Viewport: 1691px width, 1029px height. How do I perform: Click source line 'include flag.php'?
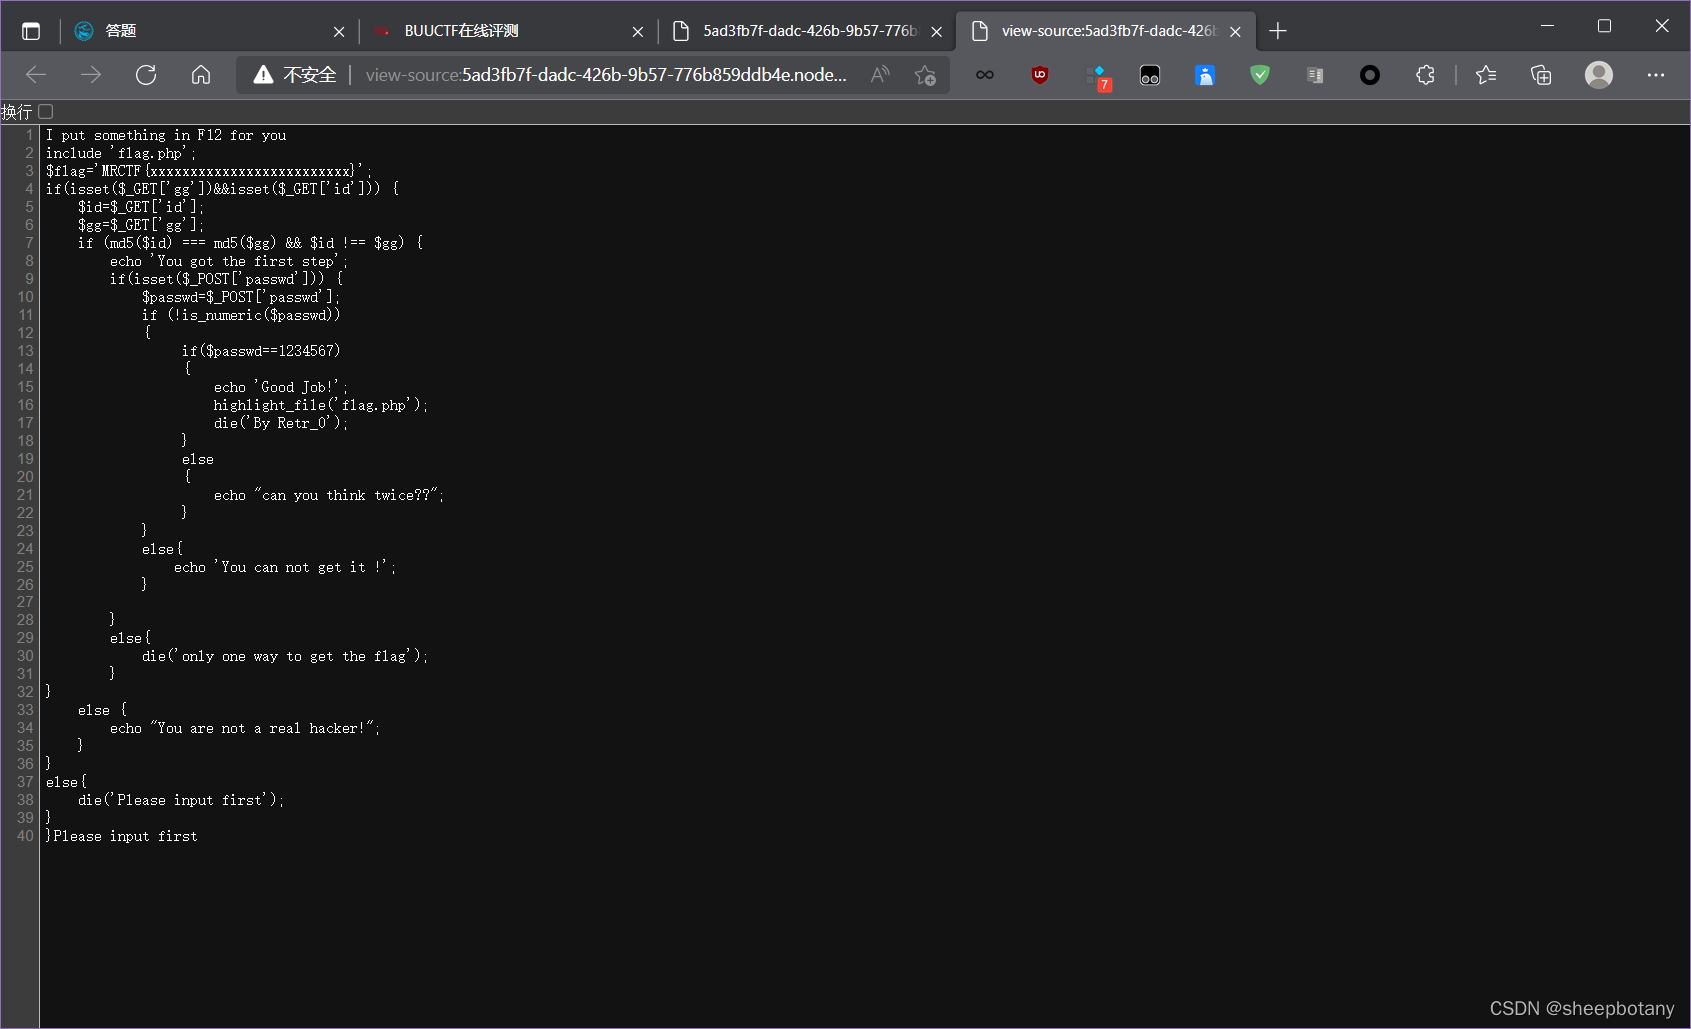[121, 153]
